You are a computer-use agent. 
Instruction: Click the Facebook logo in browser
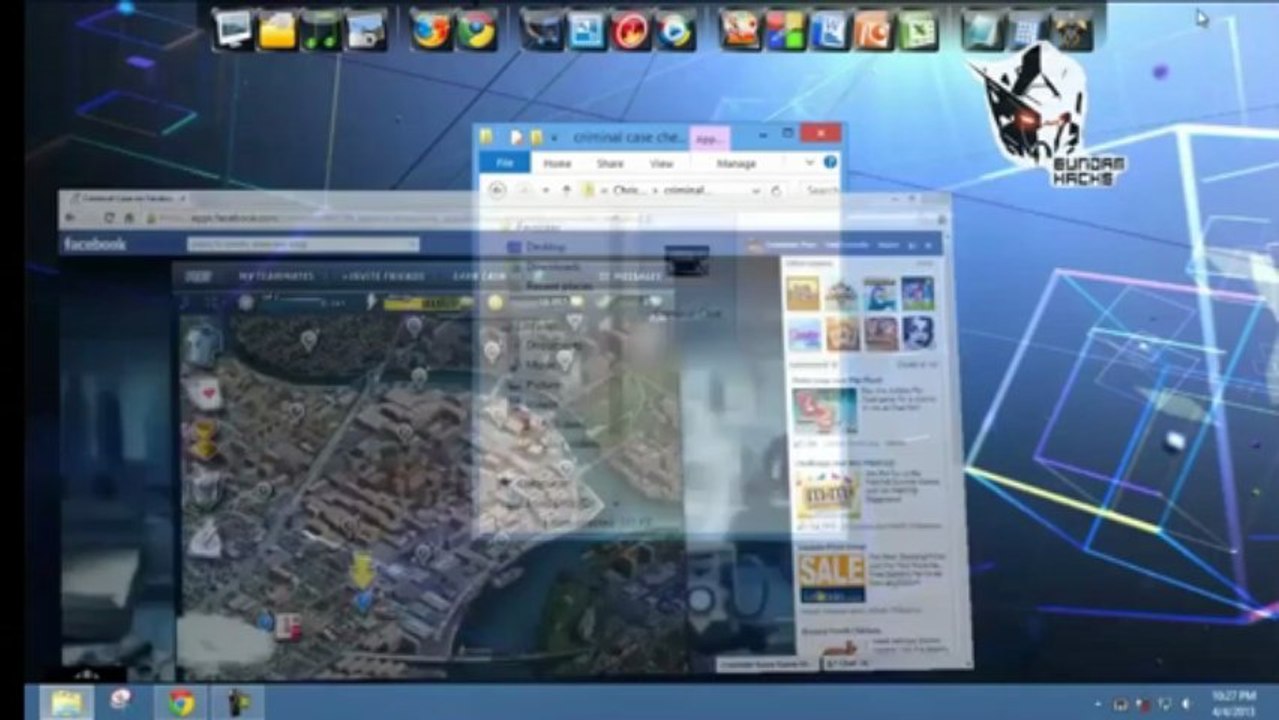pyautogui.click(x=95, y=244)
